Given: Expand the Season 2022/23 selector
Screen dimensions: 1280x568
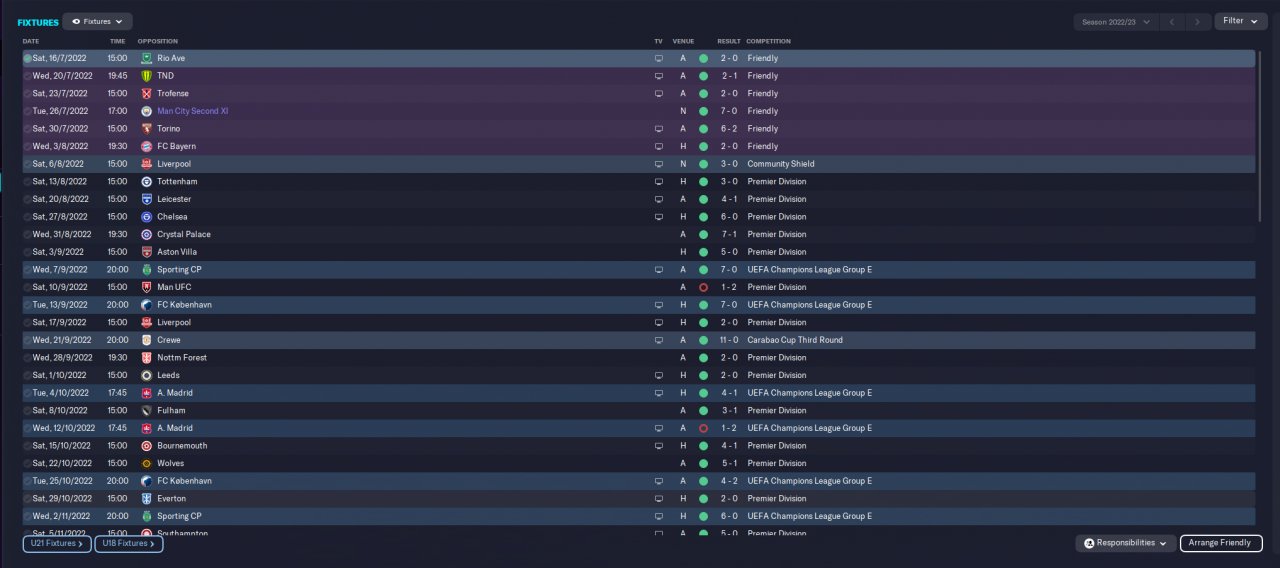Looking at the screenshot, I should (1116, 21).
